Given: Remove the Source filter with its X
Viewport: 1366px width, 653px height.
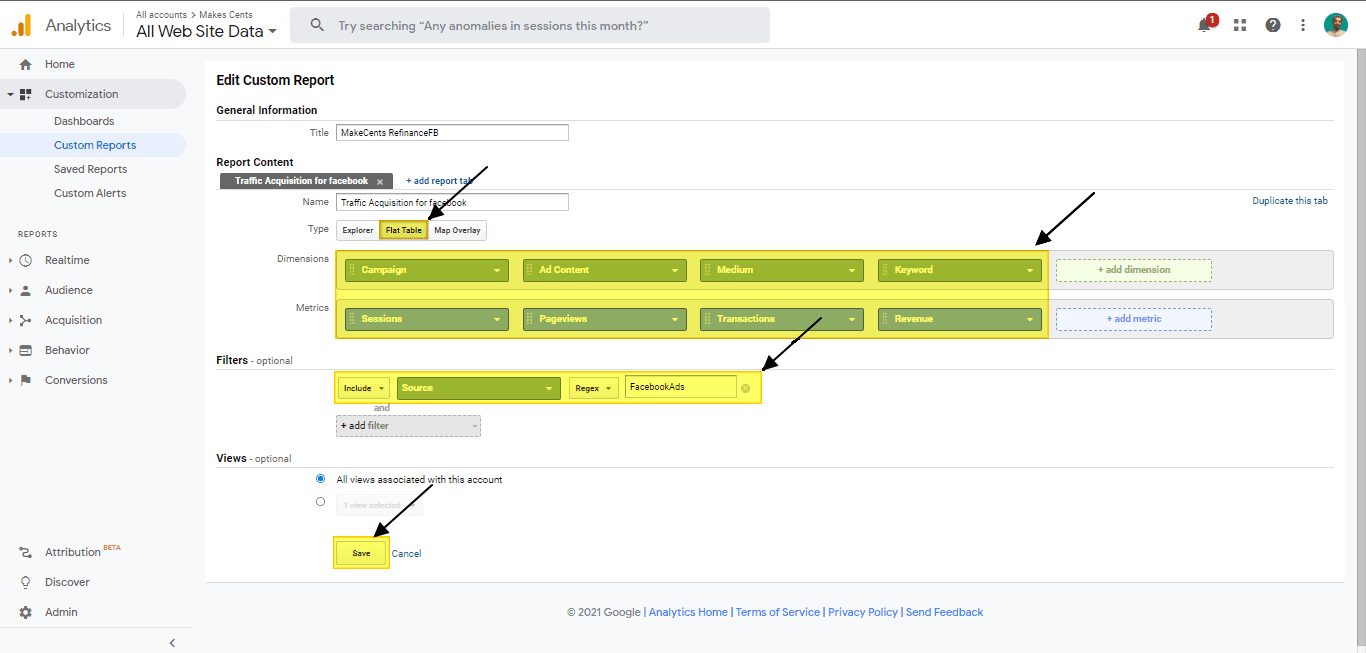Looking at the screenshot, I should coord(745,388).
